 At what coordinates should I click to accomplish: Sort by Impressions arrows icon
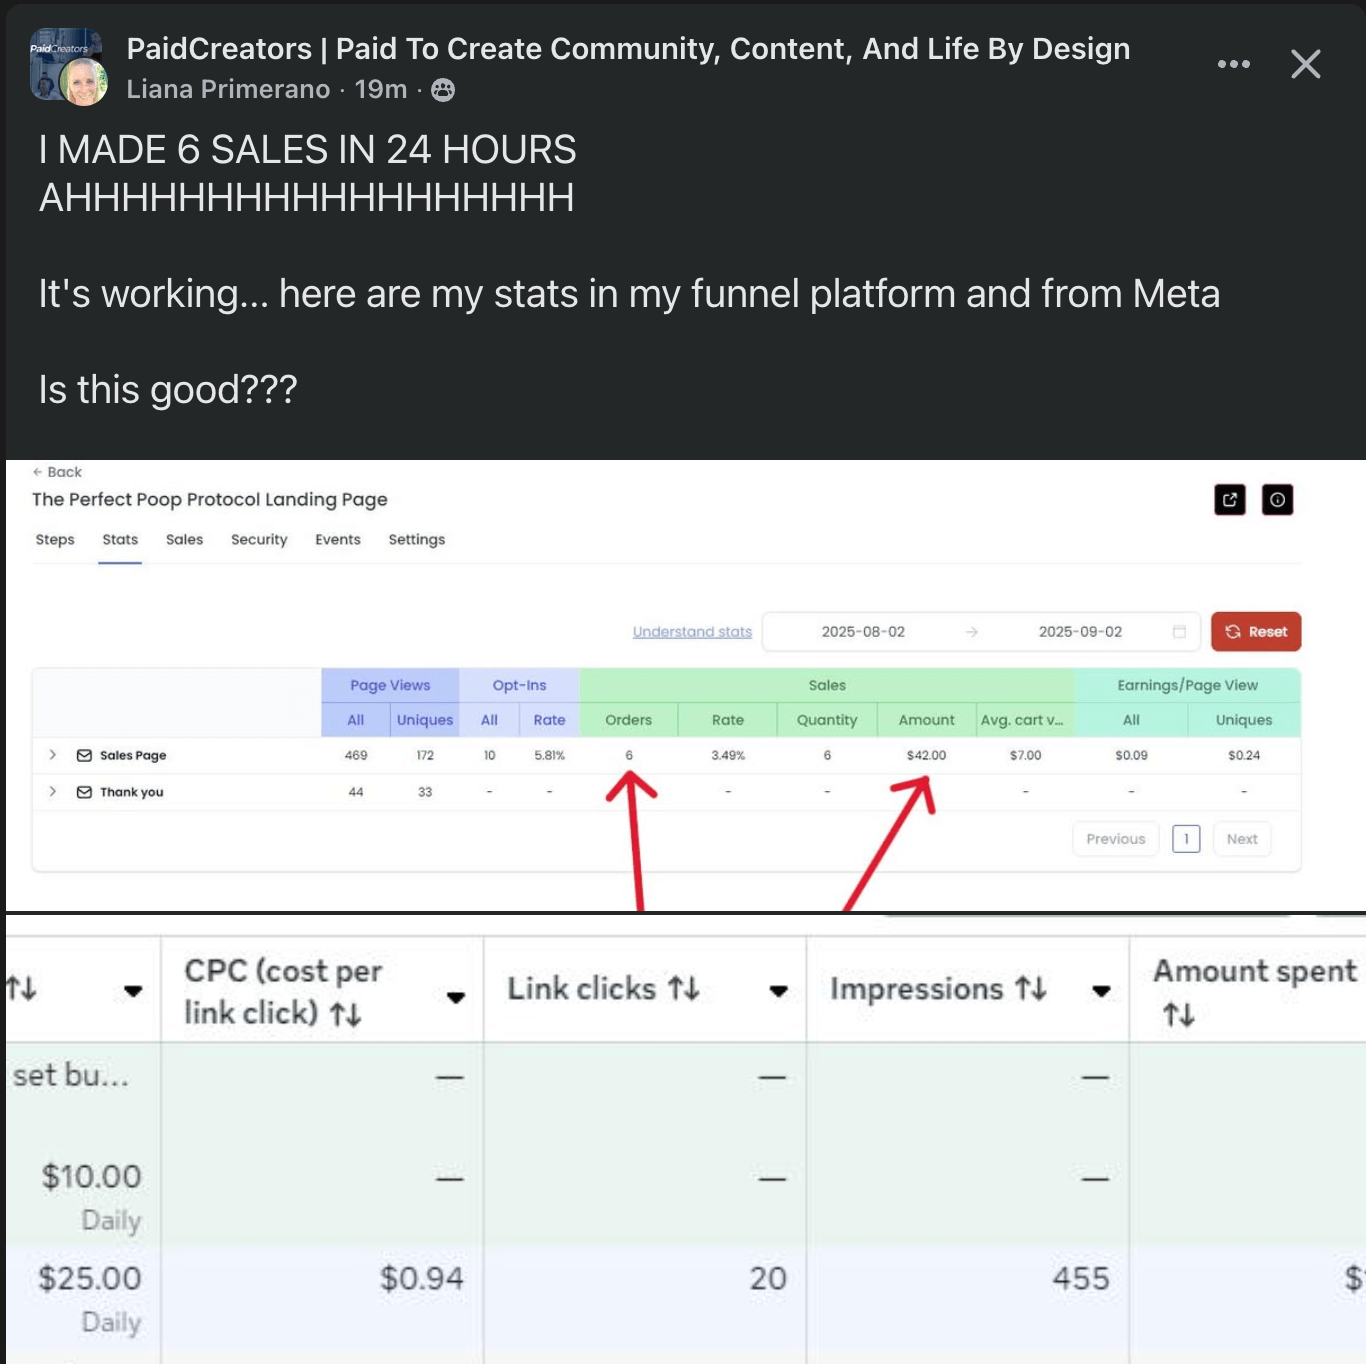click(1031, 989)
